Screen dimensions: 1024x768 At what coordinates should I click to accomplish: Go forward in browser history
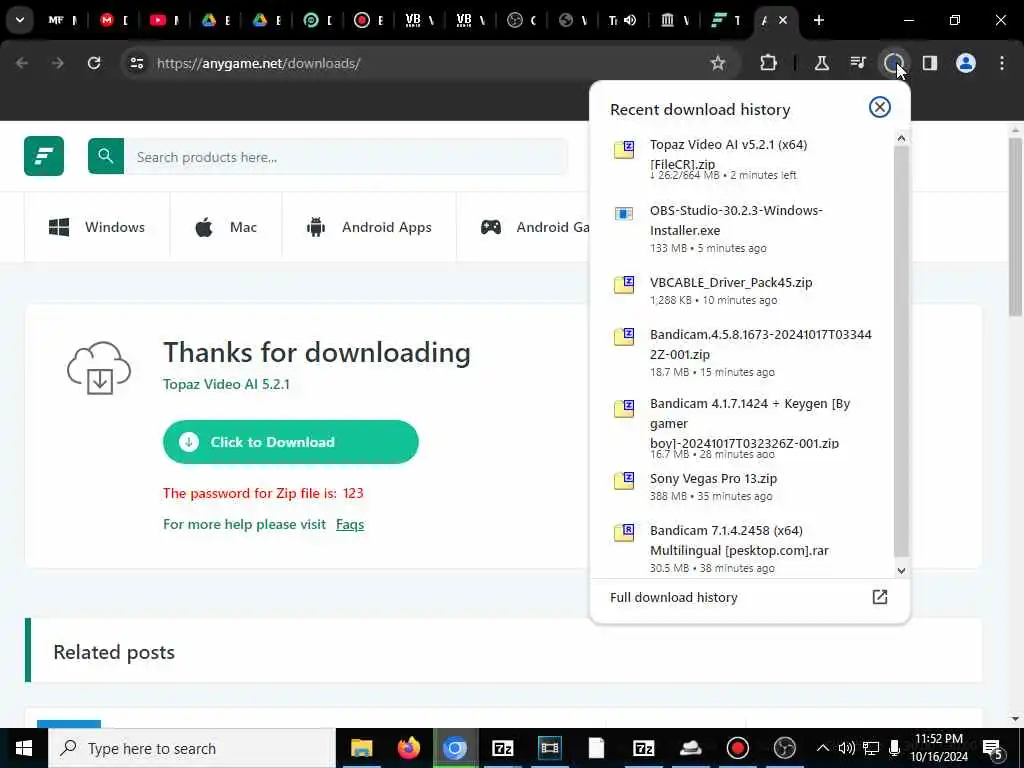tap(57, 63)
